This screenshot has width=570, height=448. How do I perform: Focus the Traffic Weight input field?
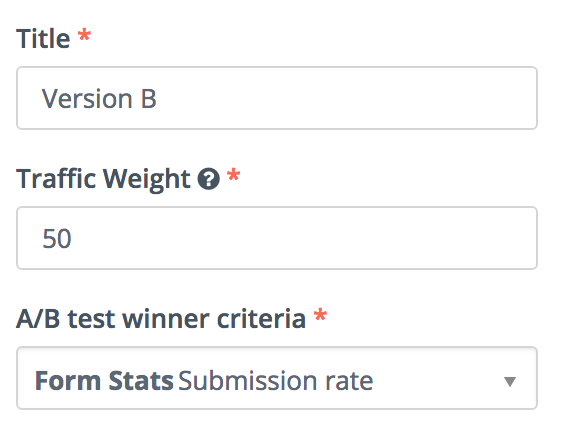[x=277, y=238]
